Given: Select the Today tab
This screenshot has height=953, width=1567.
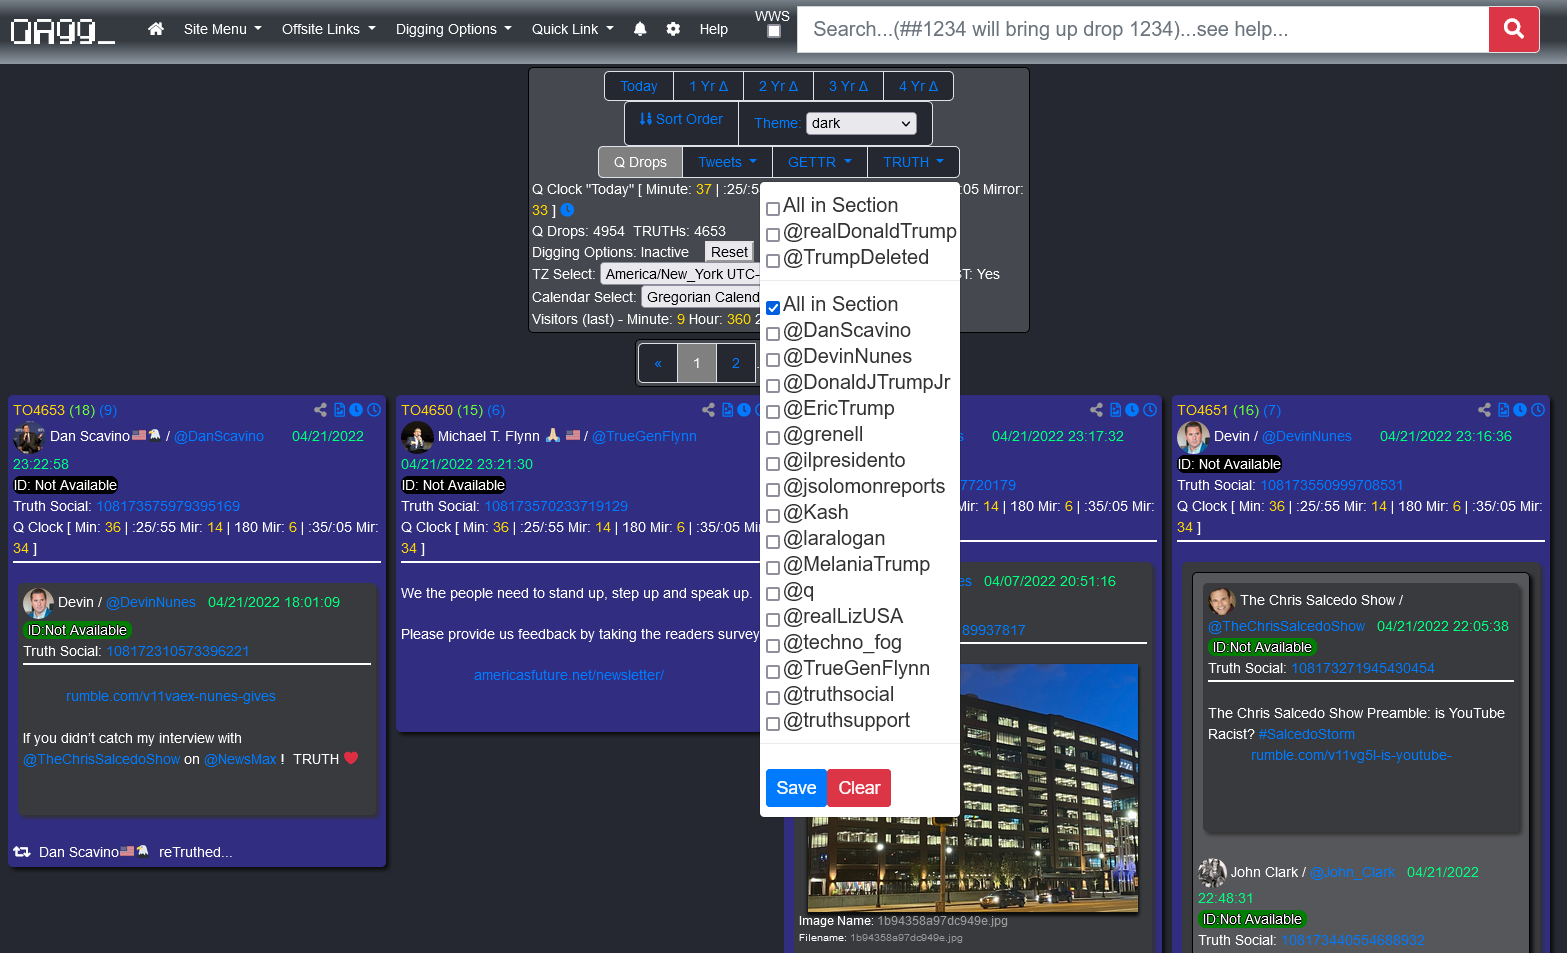Looking at the screenshot, I should coord(639,86).
